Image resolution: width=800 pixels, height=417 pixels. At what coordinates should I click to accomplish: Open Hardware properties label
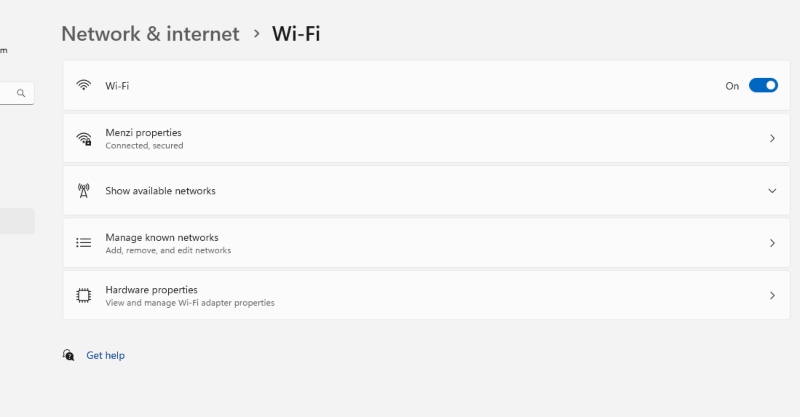pyautogui.click(x=151, y=290)
